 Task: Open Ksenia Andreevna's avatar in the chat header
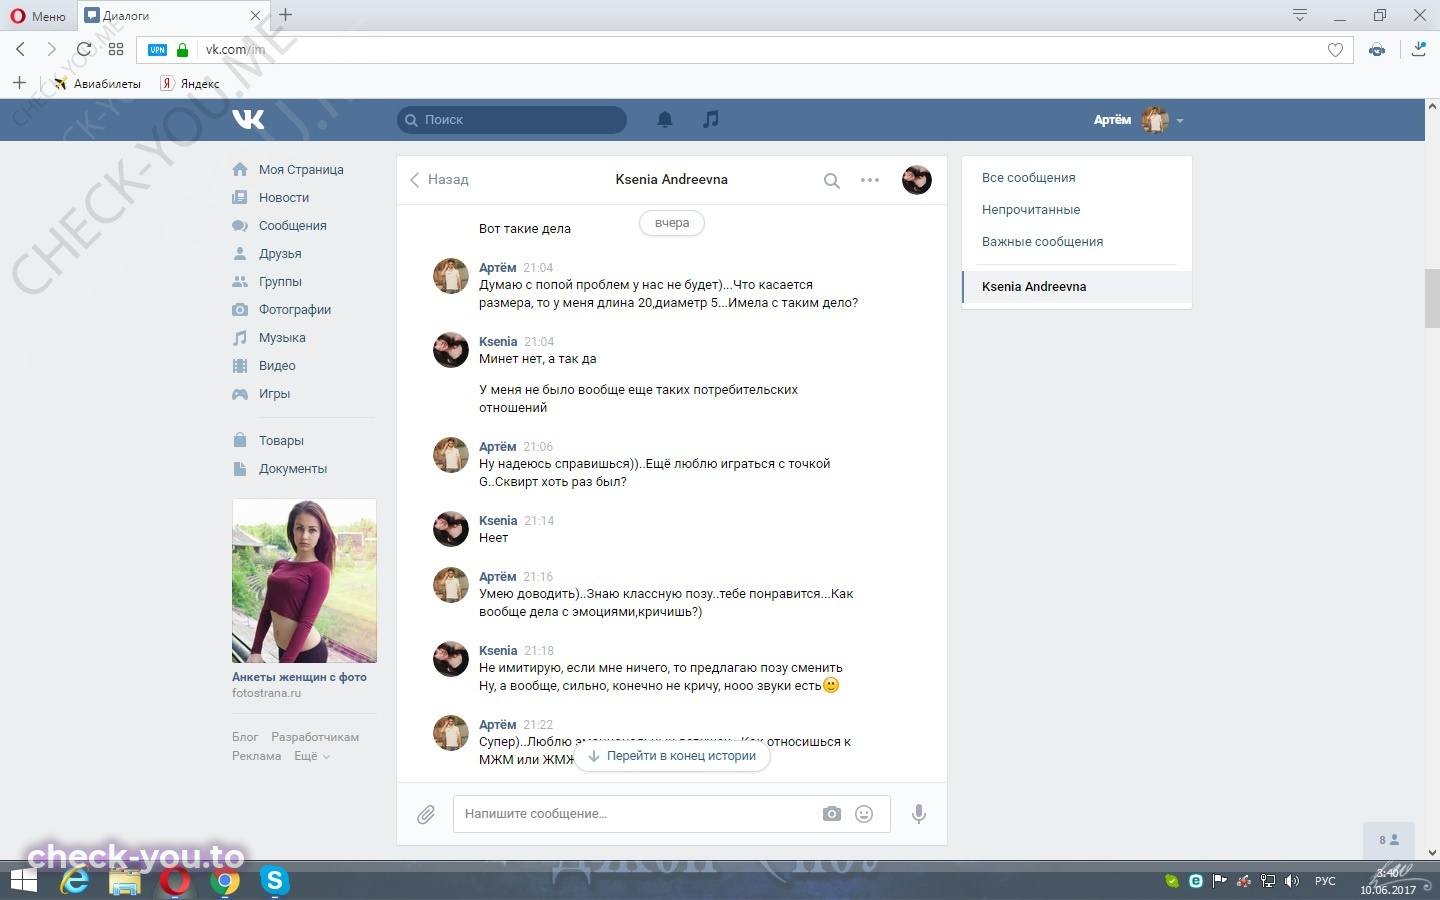pyautogui.click(x=917, y=180)
